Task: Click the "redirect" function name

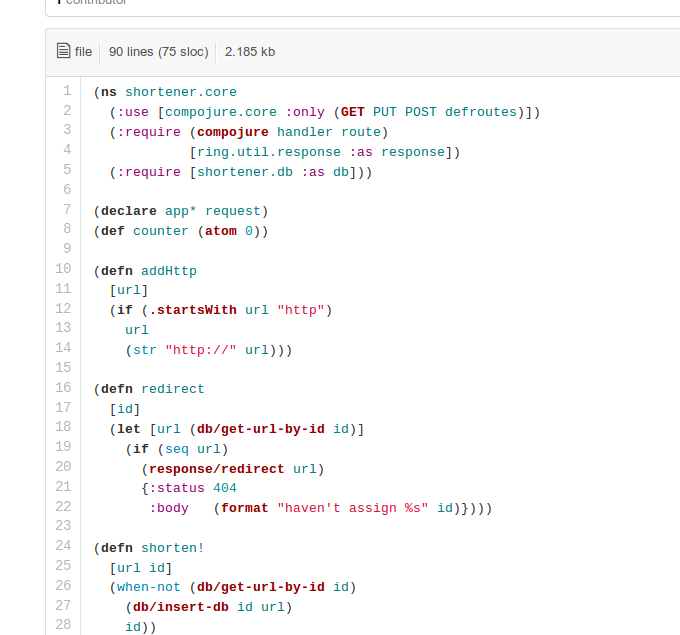Action: [x=173, y=389]
